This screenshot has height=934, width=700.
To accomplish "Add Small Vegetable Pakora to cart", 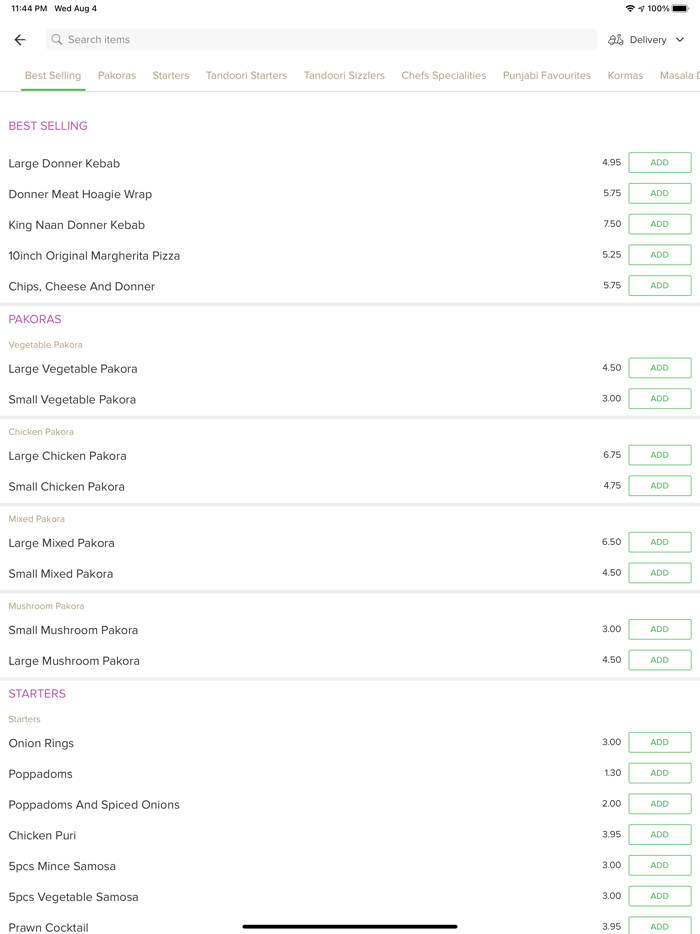I will coord(659,398).
